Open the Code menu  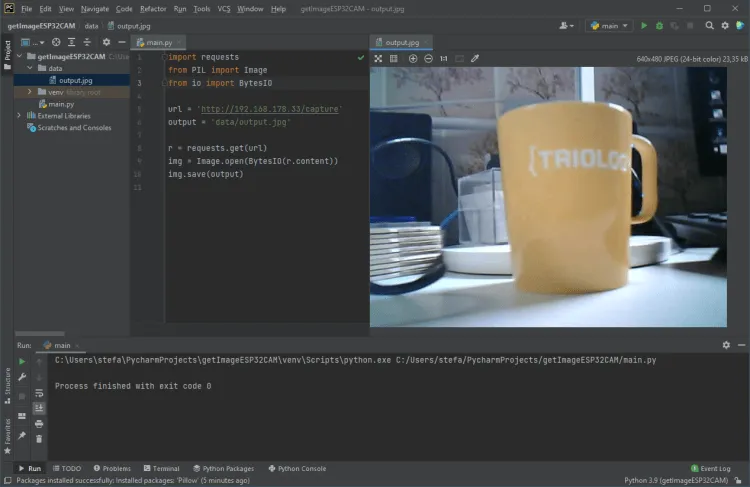(x=124, y=9)
